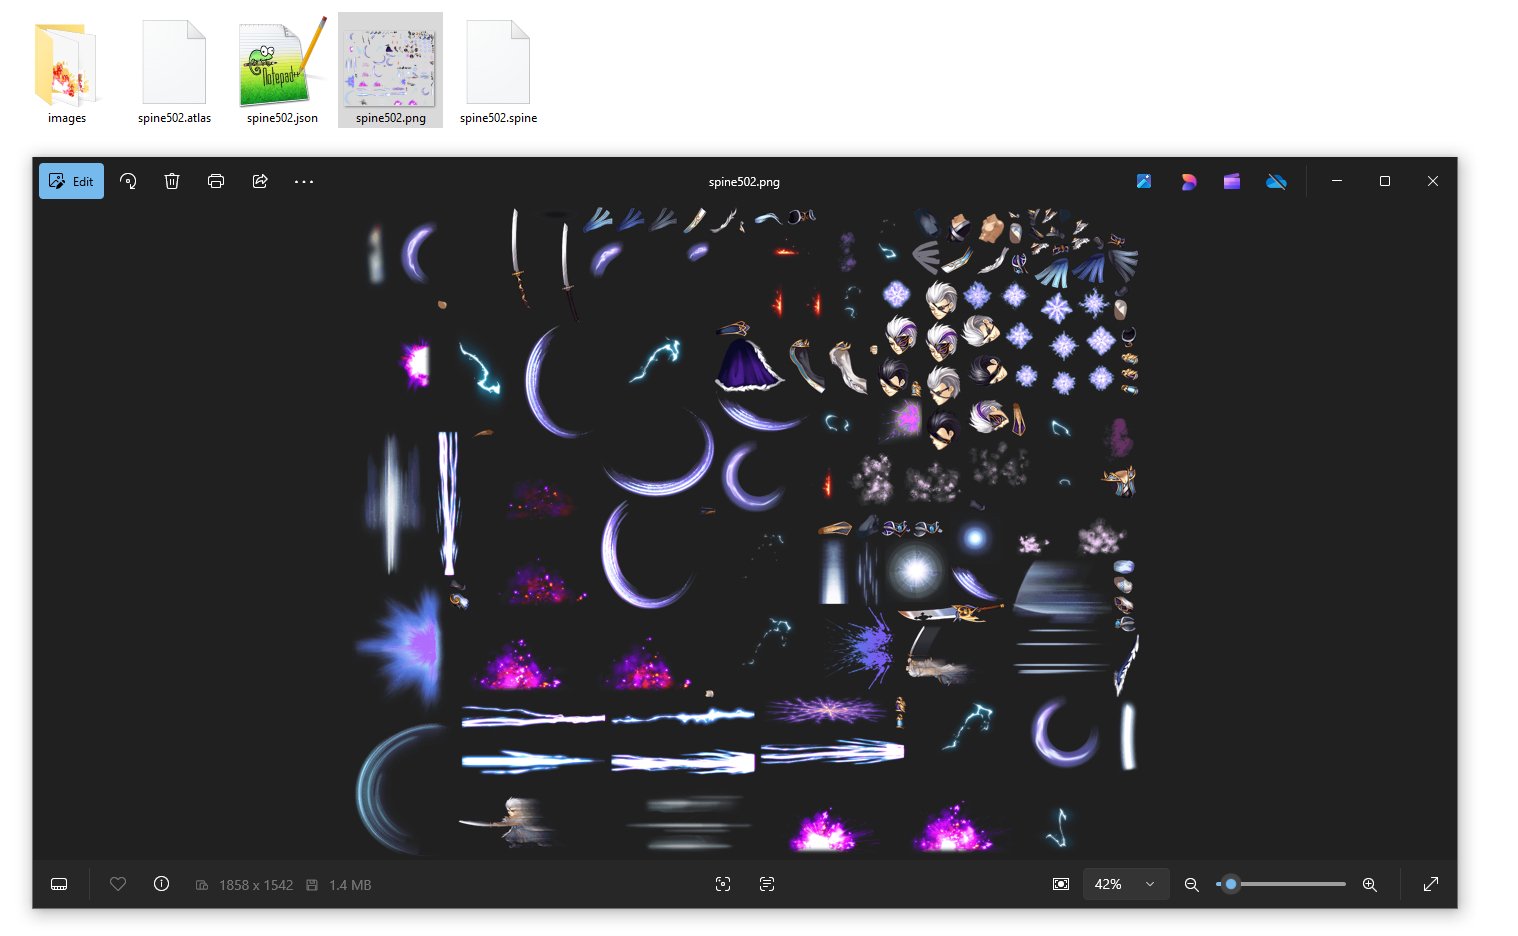Open the three-dot See more menu

[304, 181]
